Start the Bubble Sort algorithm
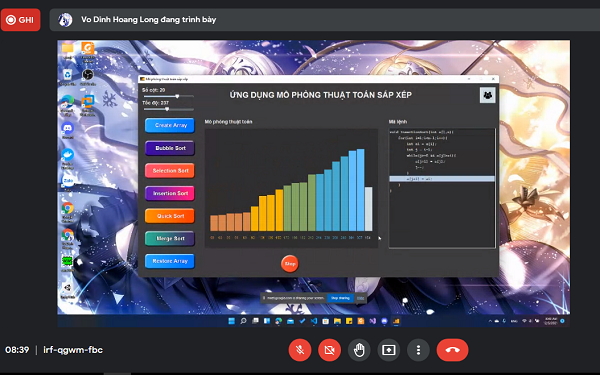The width and height of the screenshot is (600, 375). tap(170, 148)
